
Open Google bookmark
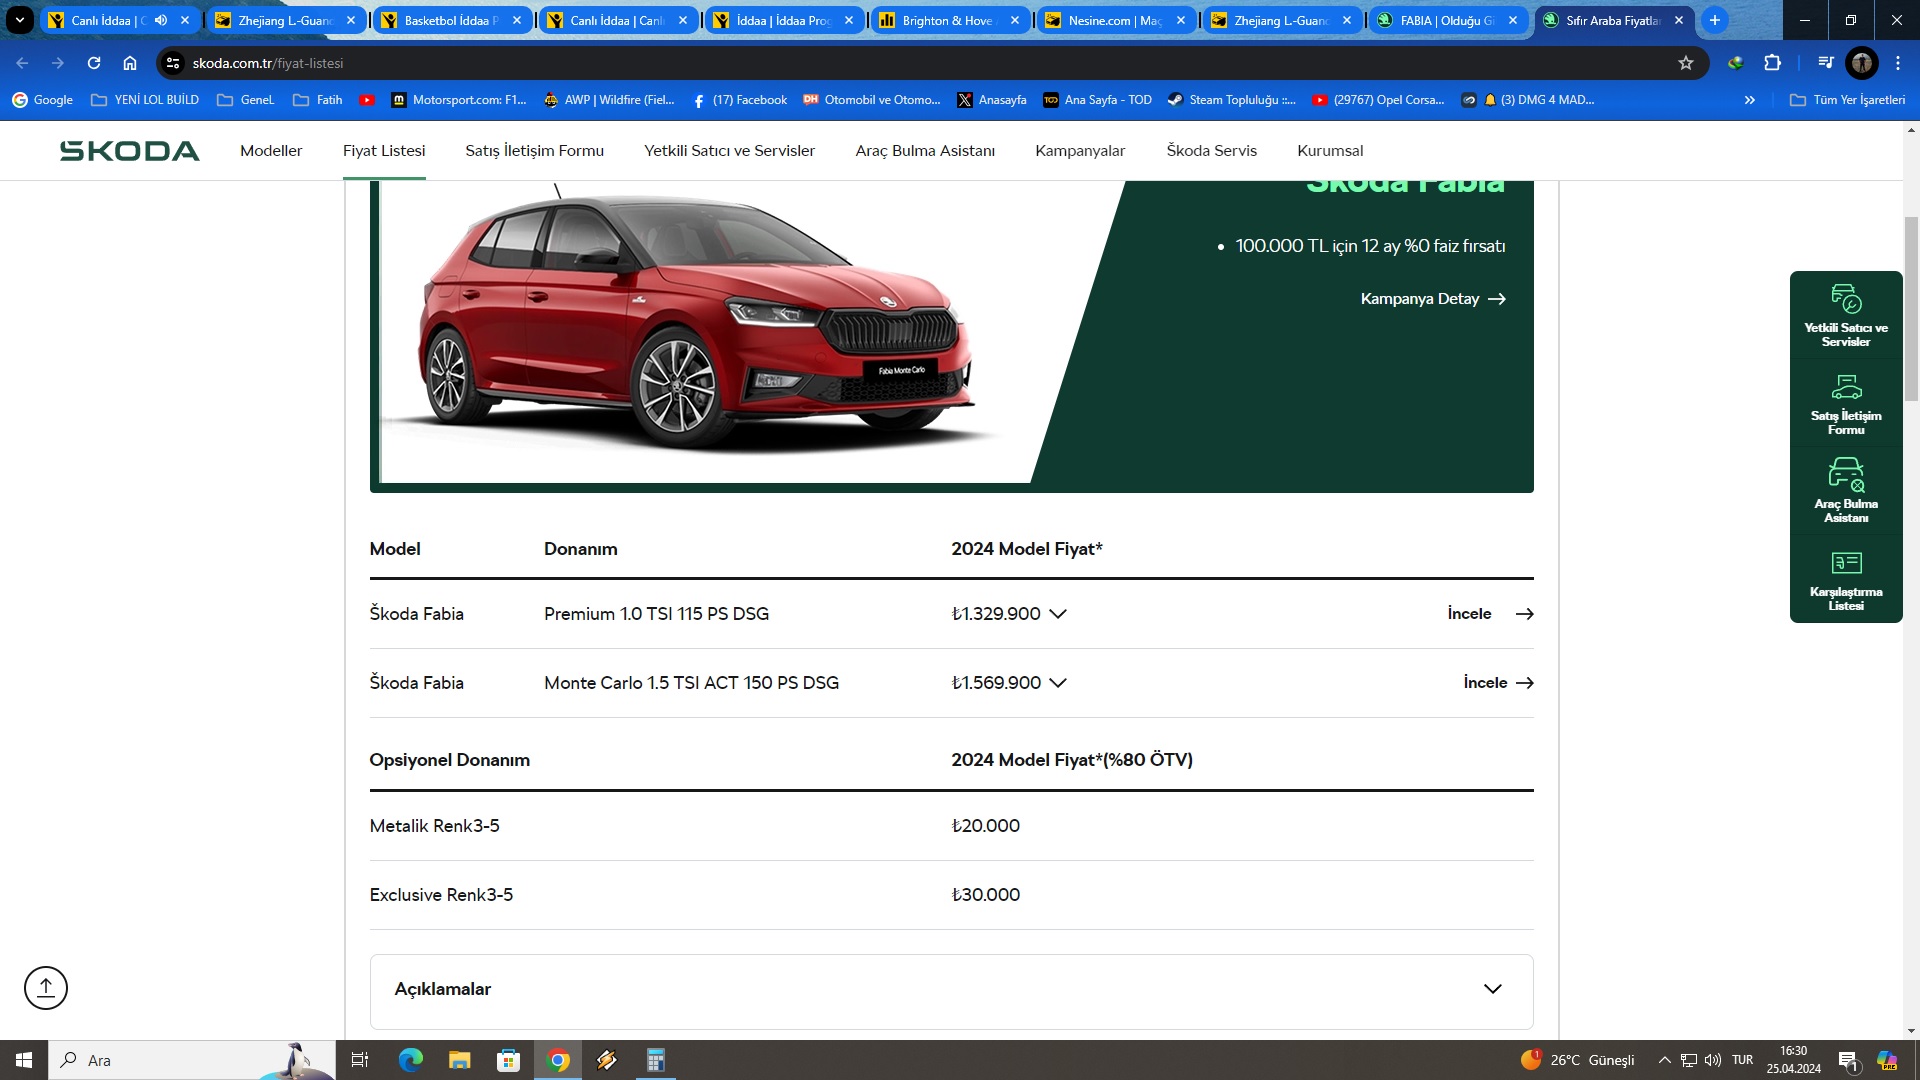(x=42, y=100)
